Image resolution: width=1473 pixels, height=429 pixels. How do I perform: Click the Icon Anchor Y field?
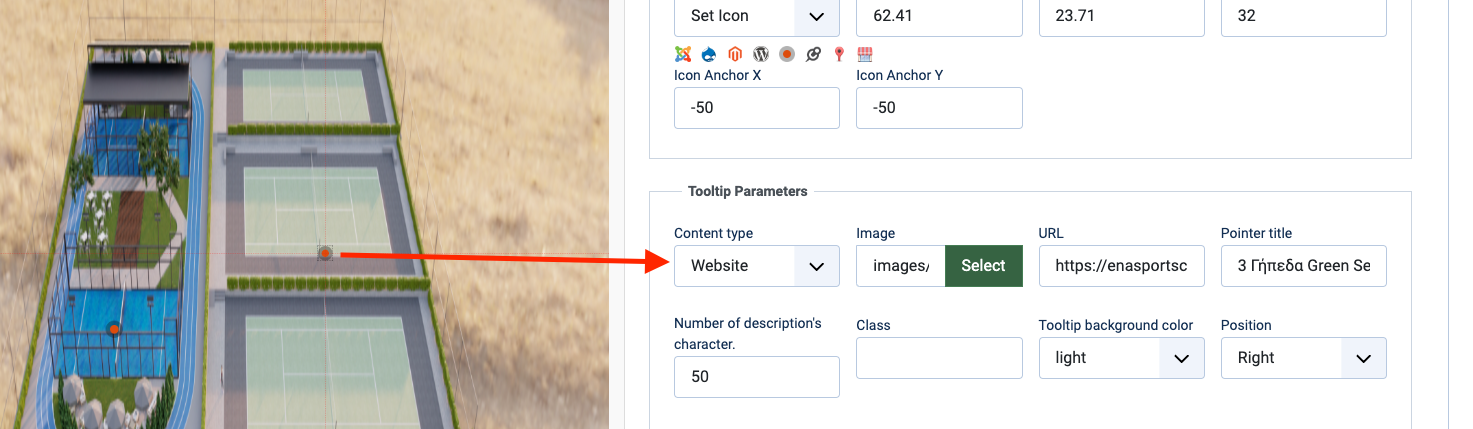pyautogui.click(x=939, y=108)
